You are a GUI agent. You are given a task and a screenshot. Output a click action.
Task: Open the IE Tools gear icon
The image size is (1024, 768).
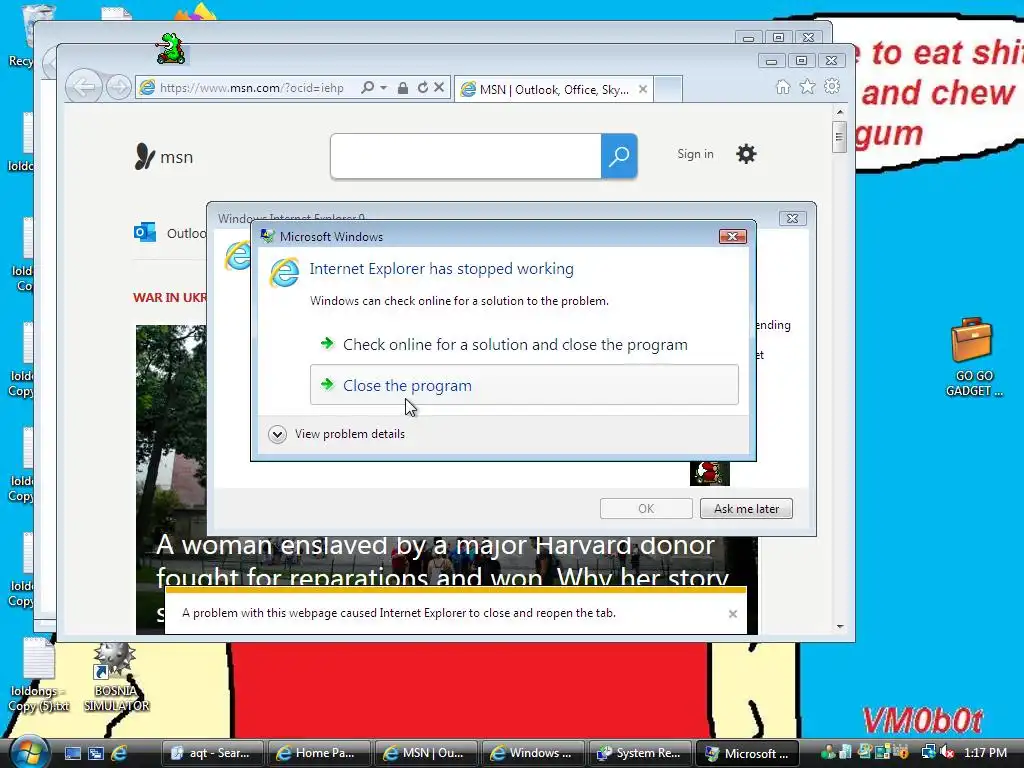[831, 86]
